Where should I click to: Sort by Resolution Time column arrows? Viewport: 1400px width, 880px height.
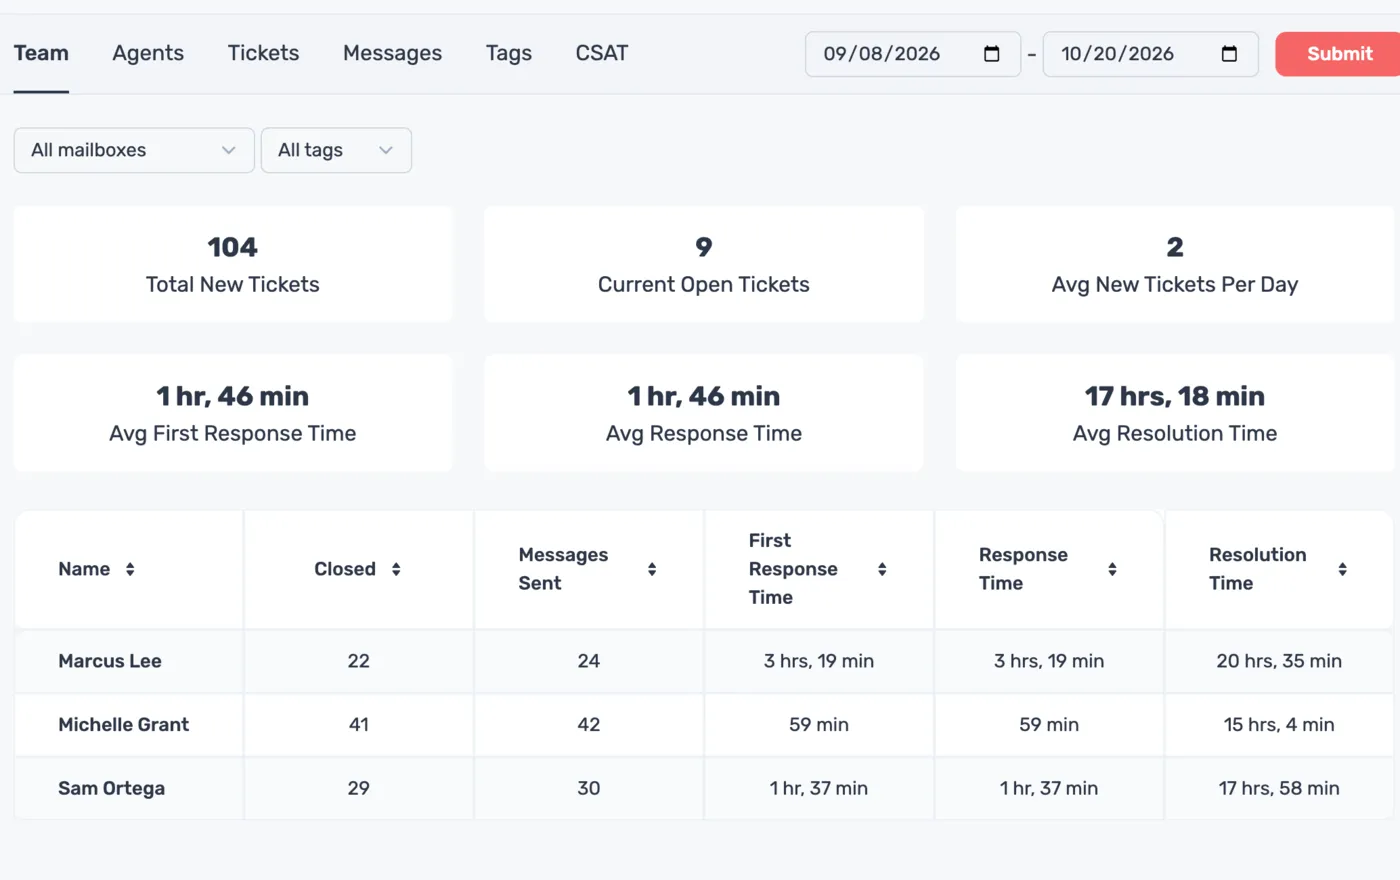1342,569
